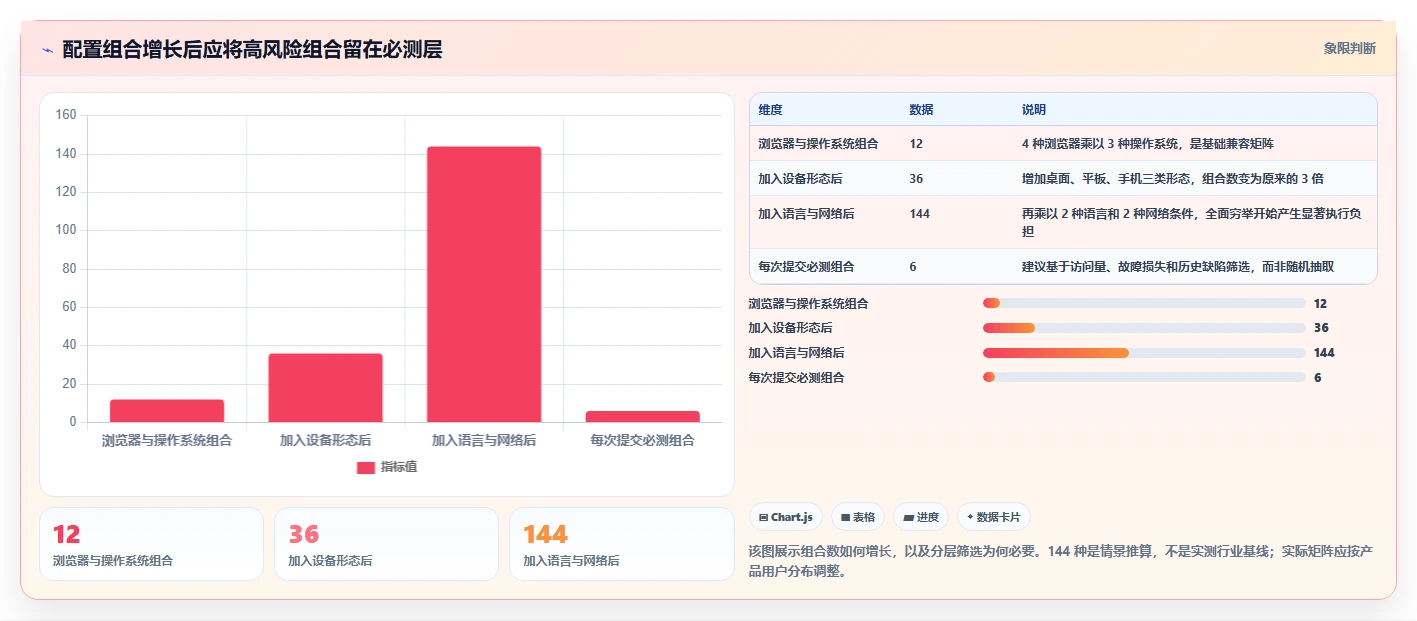Image resolution: width=1417 pixels, height=621 pixels.
Task: Click the 象限判断 label in header
Action: coord(1349,48)
